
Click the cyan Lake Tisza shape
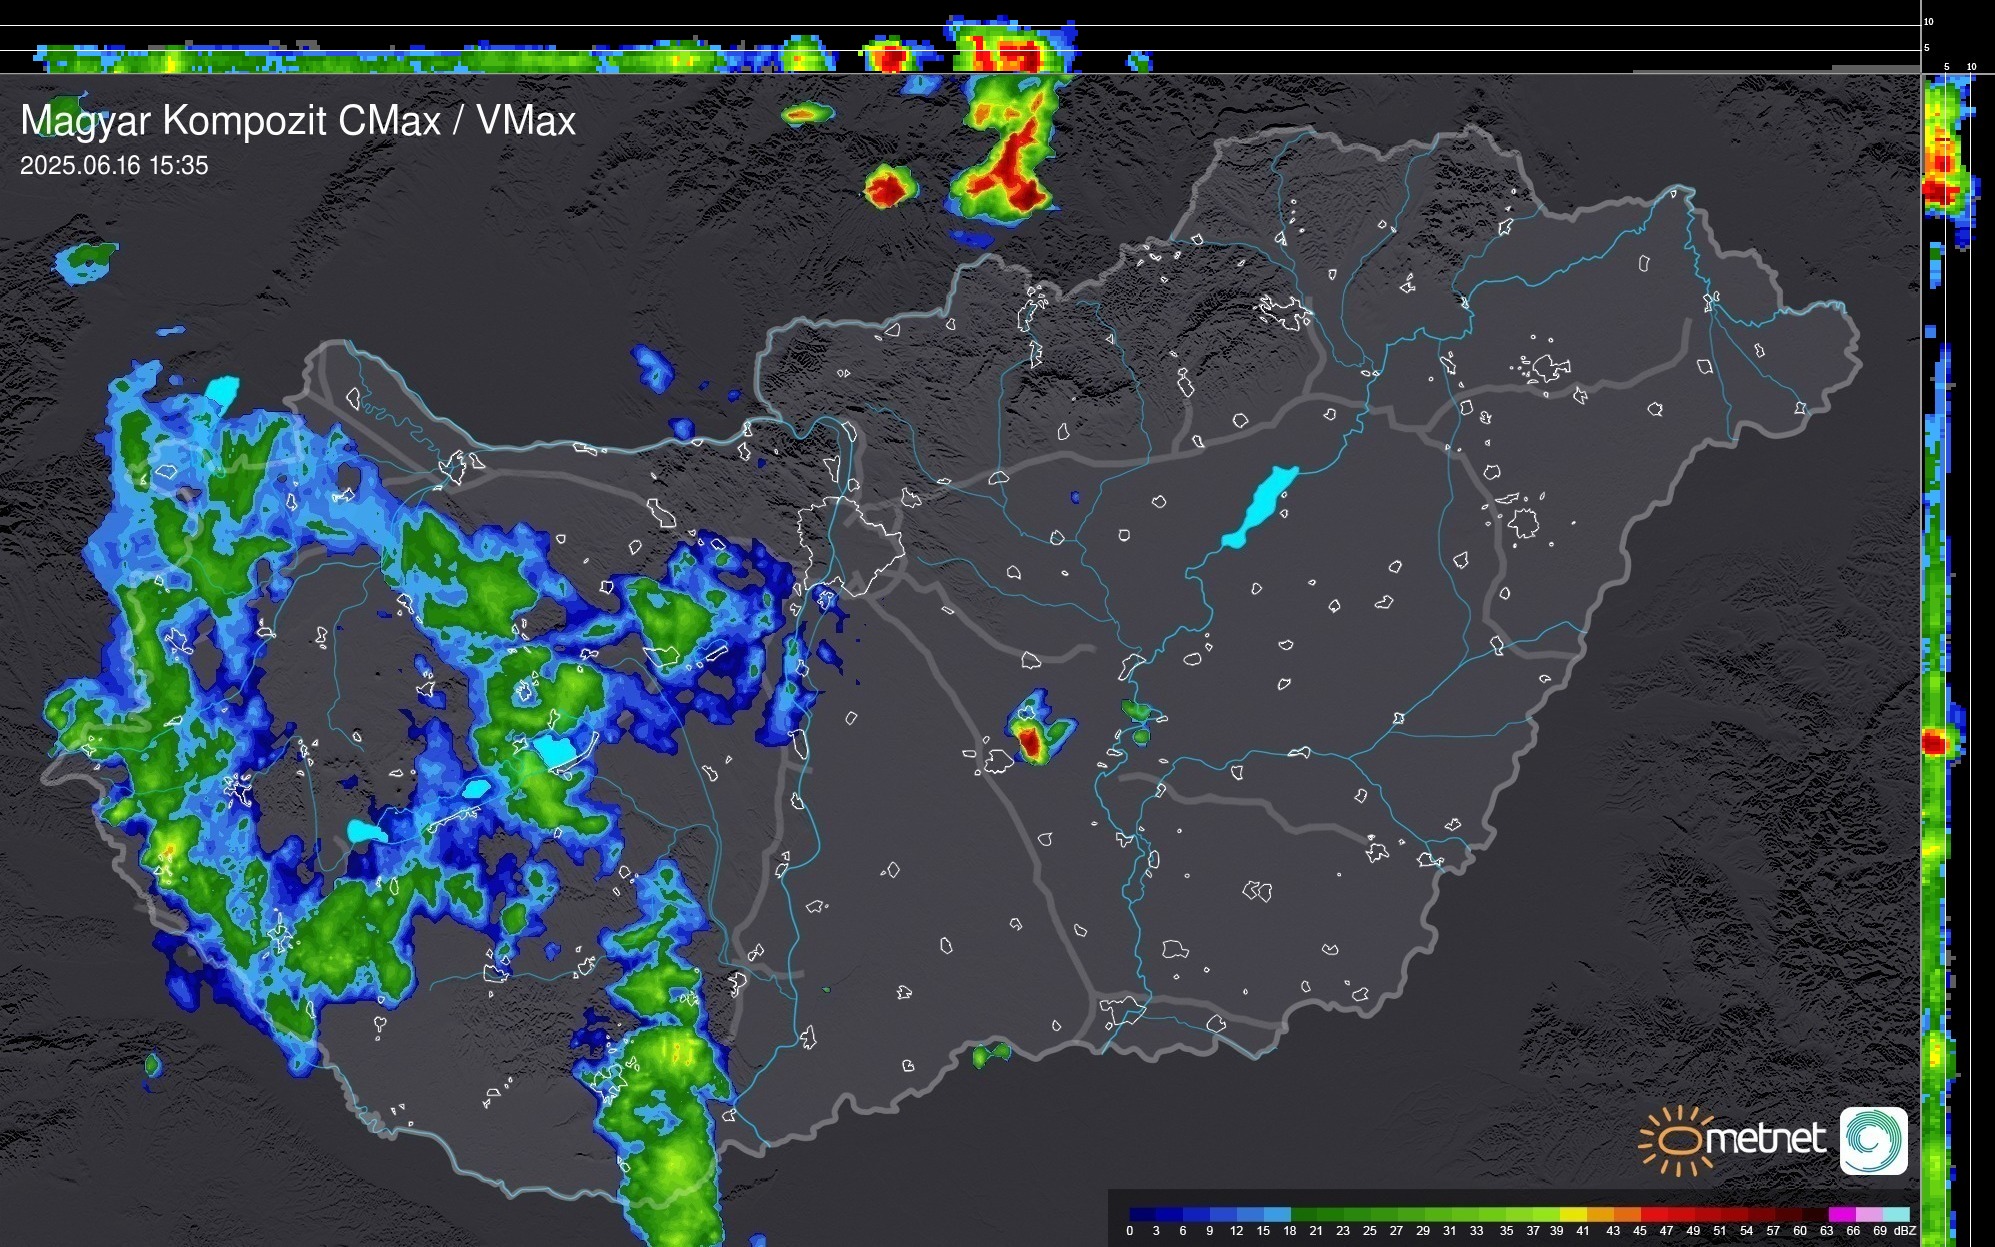(x=1261, y=505)
